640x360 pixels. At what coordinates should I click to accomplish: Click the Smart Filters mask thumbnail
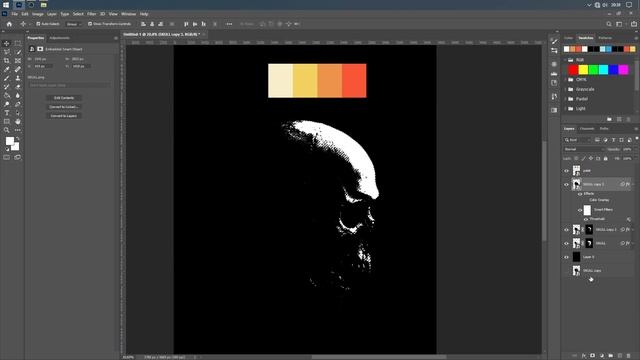click(587, 210)
